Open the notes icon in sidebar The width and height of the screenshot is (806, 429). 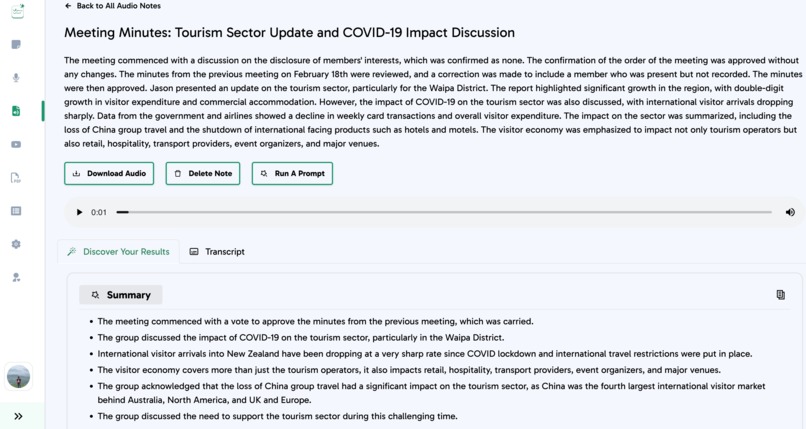point(16,45)
